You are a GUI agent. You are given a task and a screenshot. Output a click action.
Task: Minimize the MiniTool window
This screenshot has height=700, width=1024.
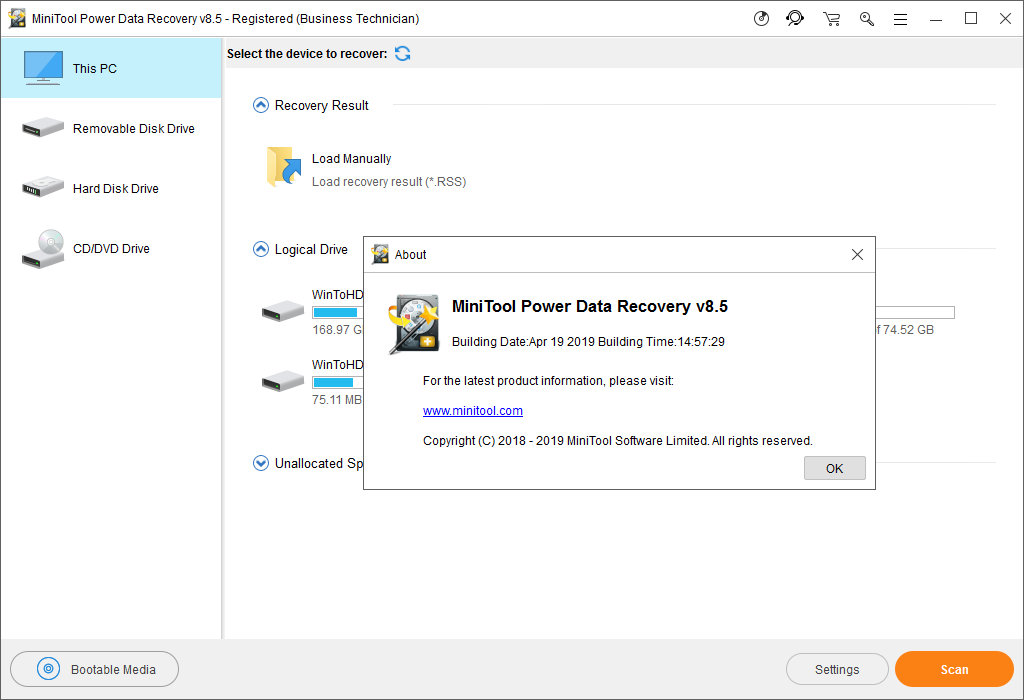coord(936,19)
